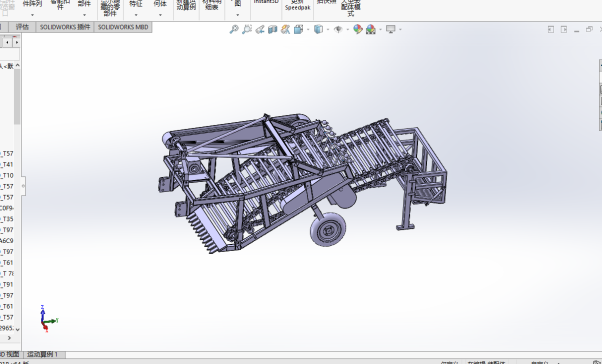The height and width of the screenshot is (364, 602).
Task: Expand the 何体 reference geometry dropdown arrow
Action: [160, 15]
